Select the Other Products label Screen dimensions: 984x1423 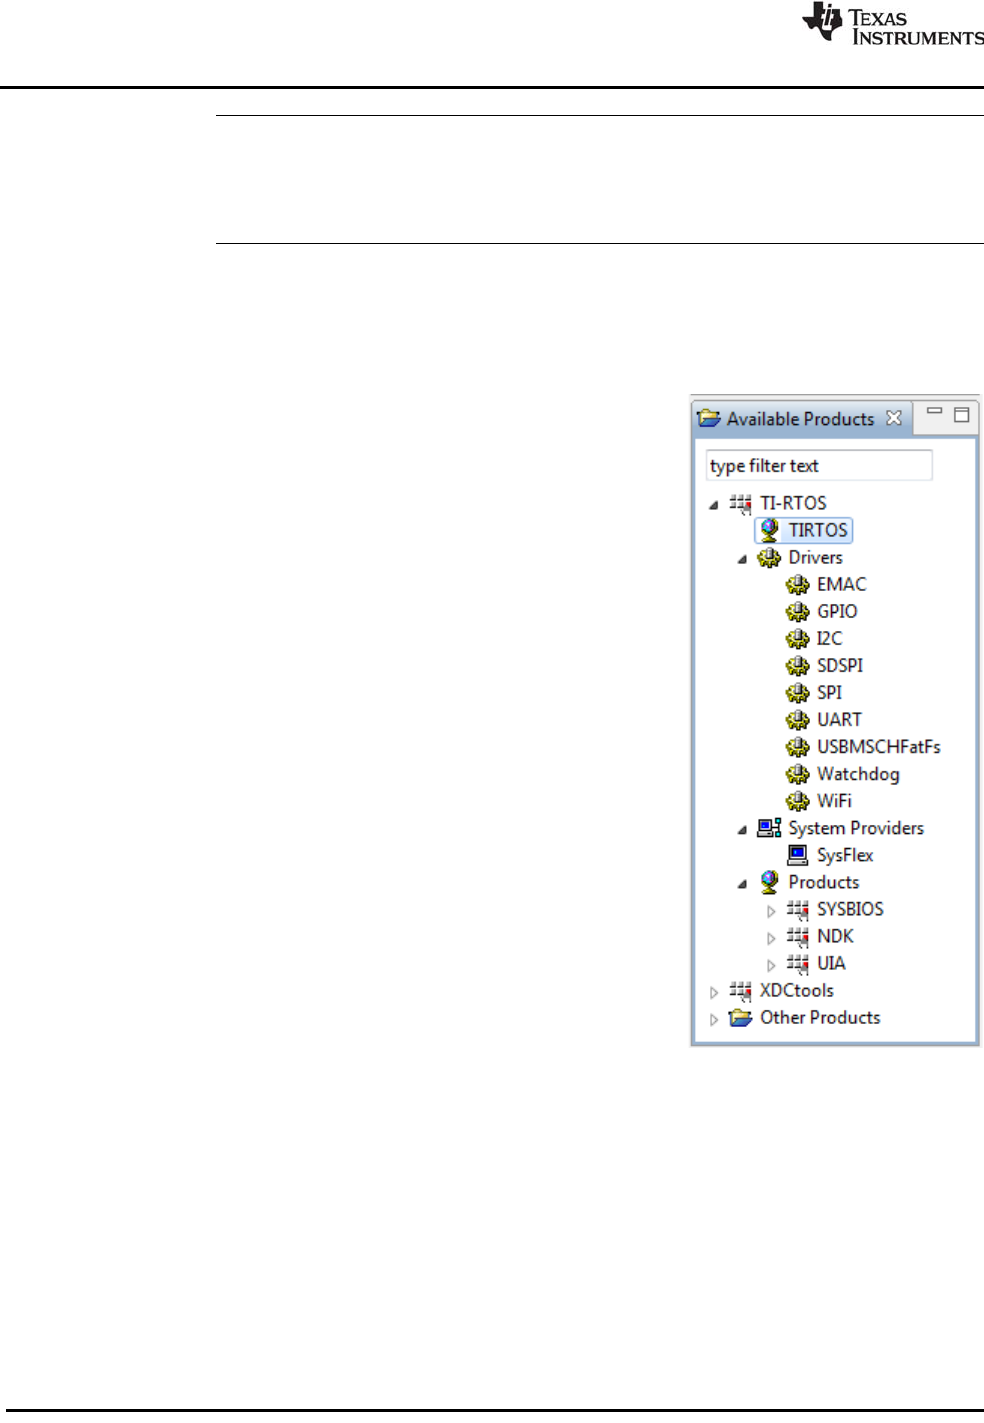point(820,1017)
